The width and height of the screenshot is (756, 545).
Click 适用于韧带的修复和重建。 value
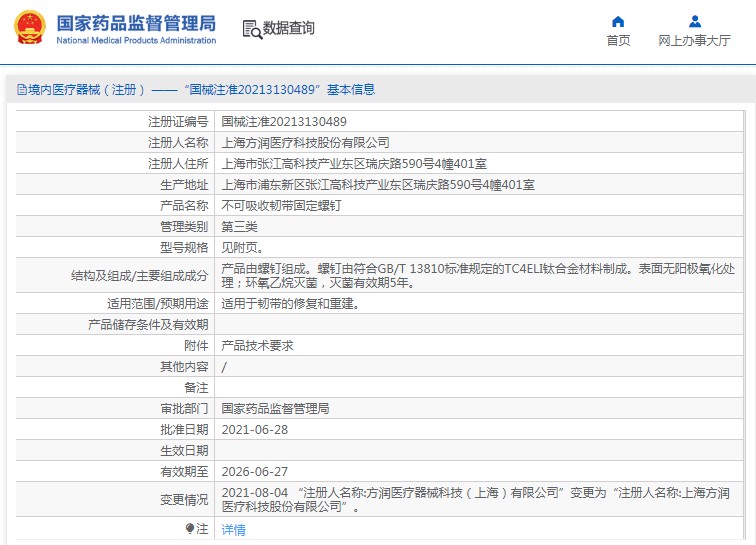[290, 304]
